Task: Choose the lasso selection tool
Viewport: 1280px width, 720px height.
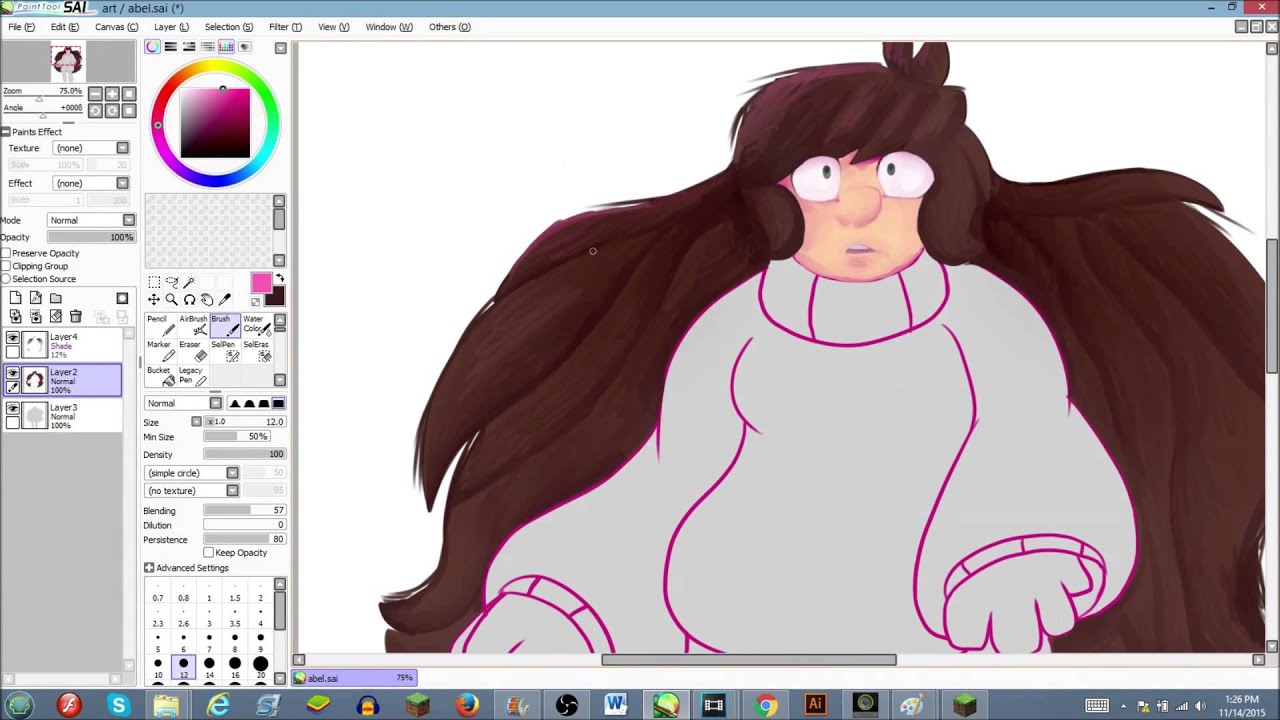Action: (x=171, y=283)
